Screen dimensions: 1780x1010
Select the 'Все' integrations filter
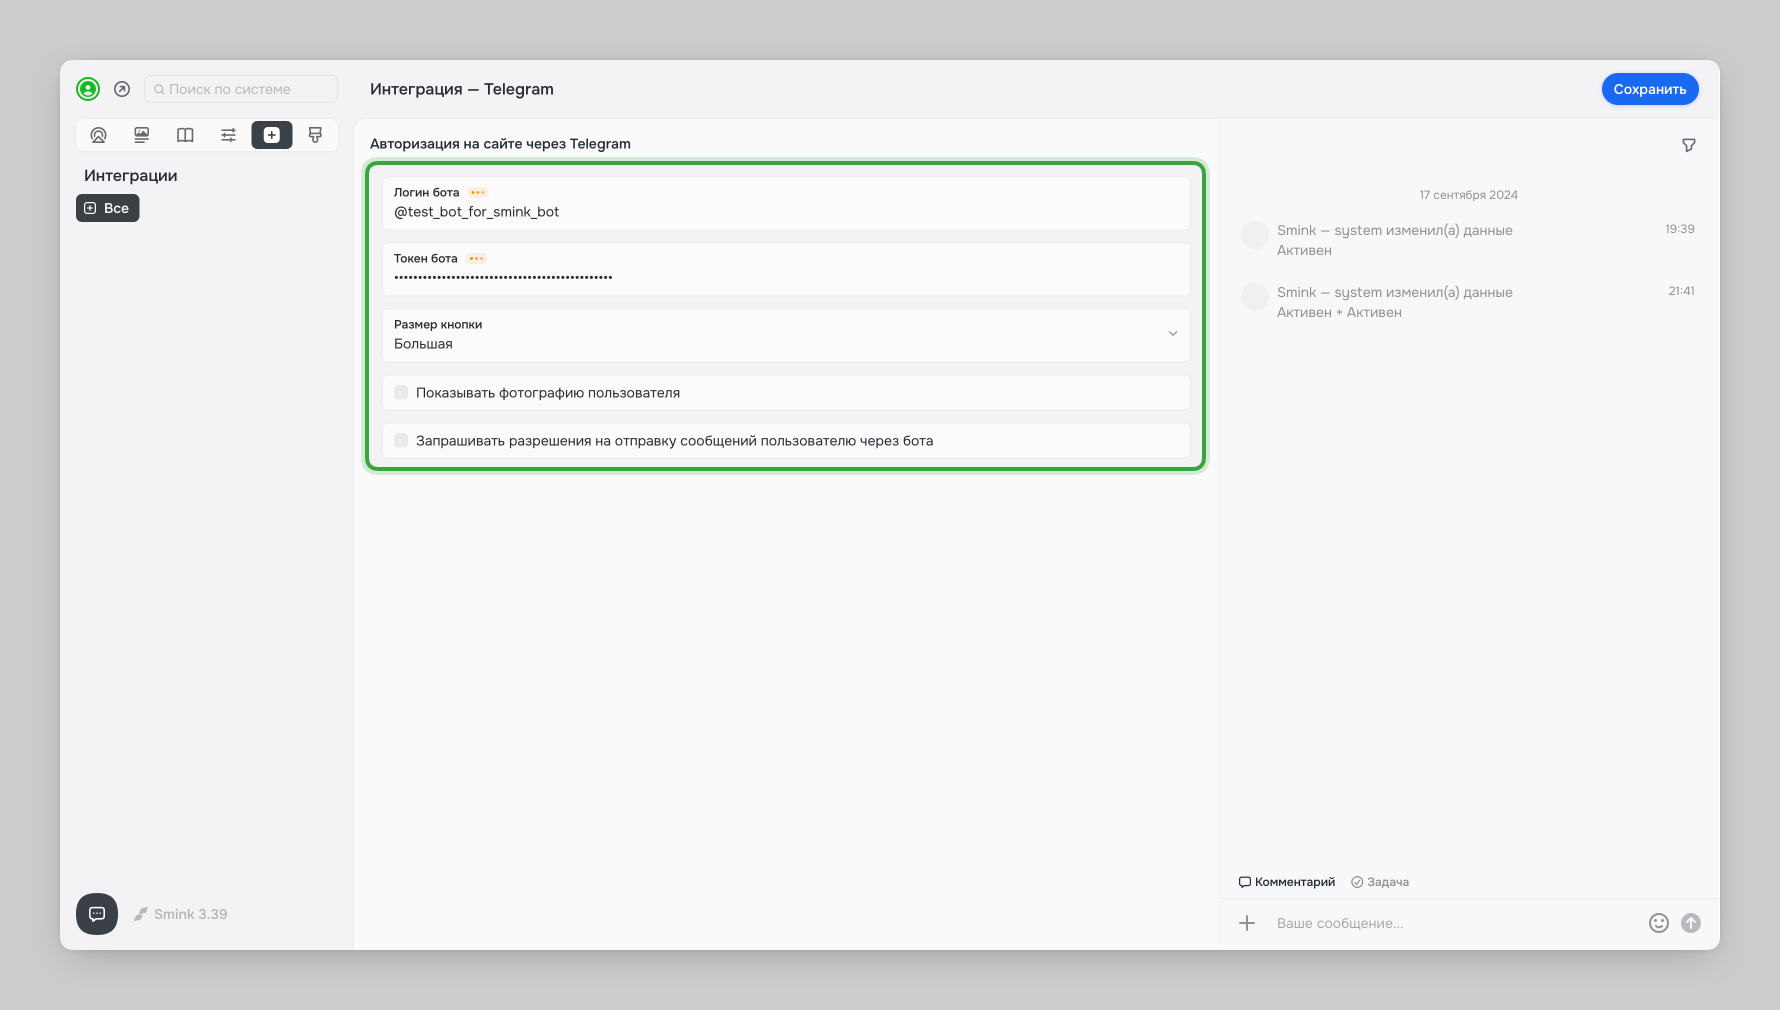108,208
